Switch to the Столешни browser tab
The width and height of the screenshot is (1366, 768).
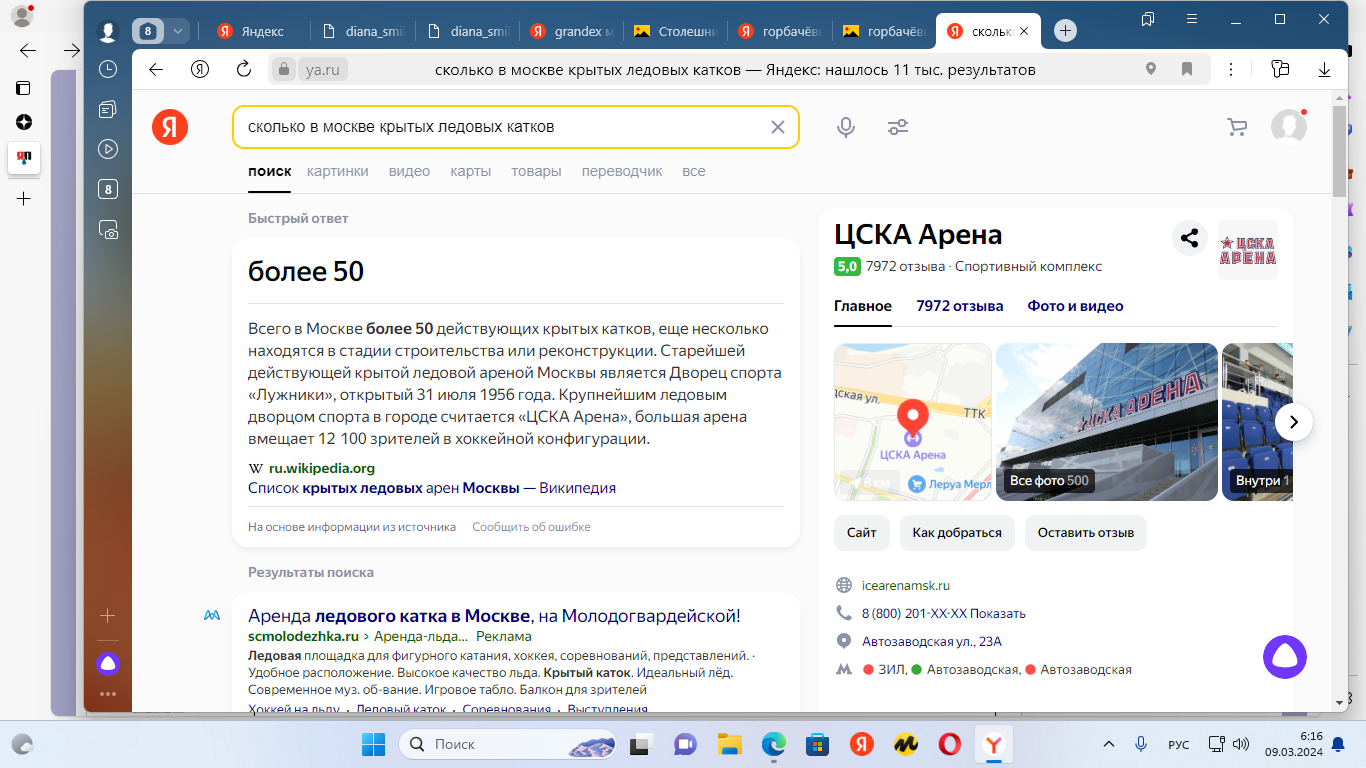(x=675, y=31)
